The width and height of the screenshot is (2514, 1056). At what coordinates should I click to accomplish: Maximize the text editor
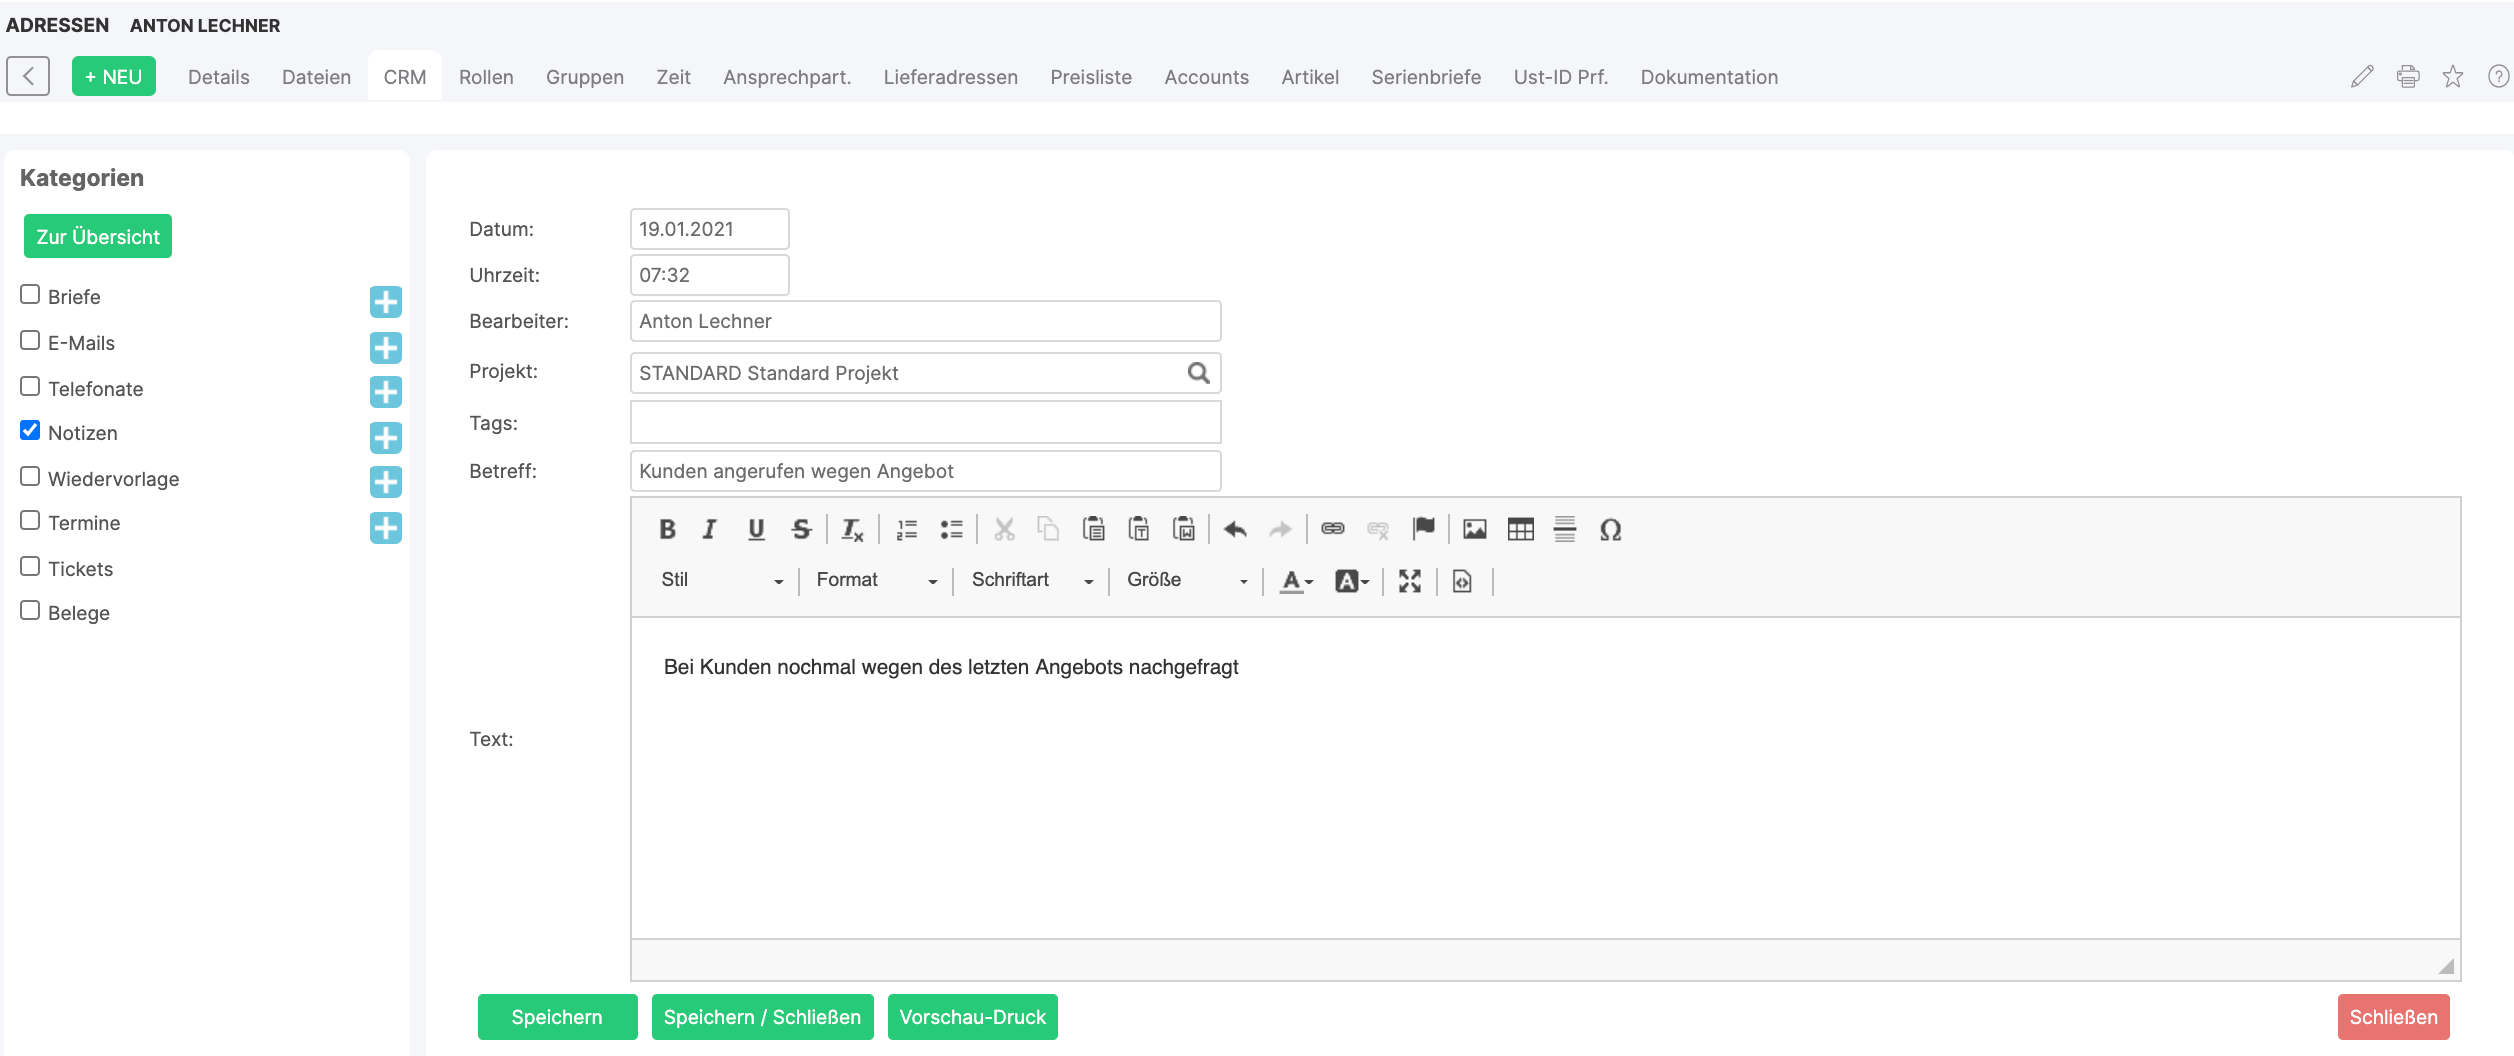click(1410, 581)
